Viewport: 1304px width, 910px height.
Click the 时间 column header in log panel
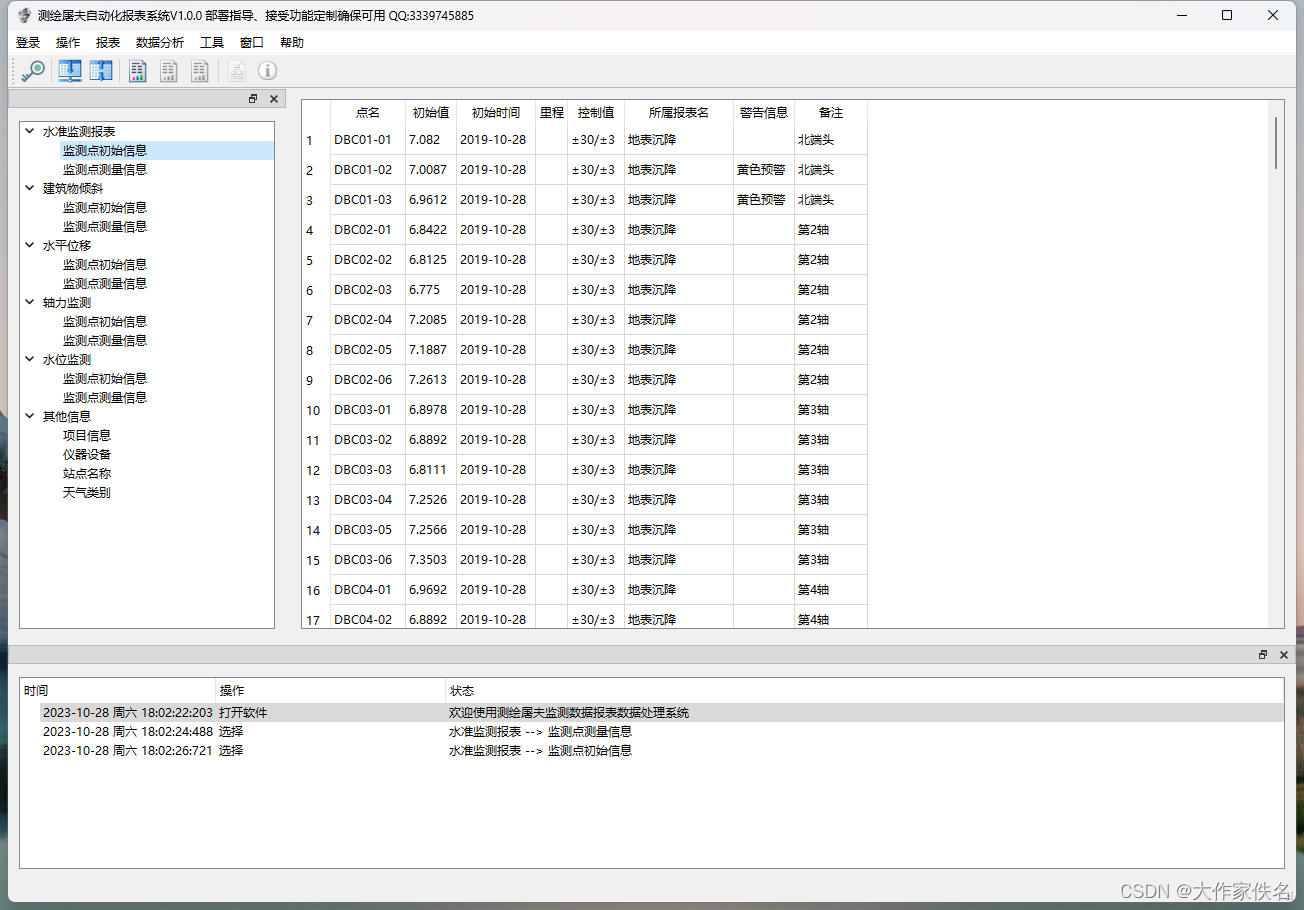pyautogui.click(x=118, y=691)
